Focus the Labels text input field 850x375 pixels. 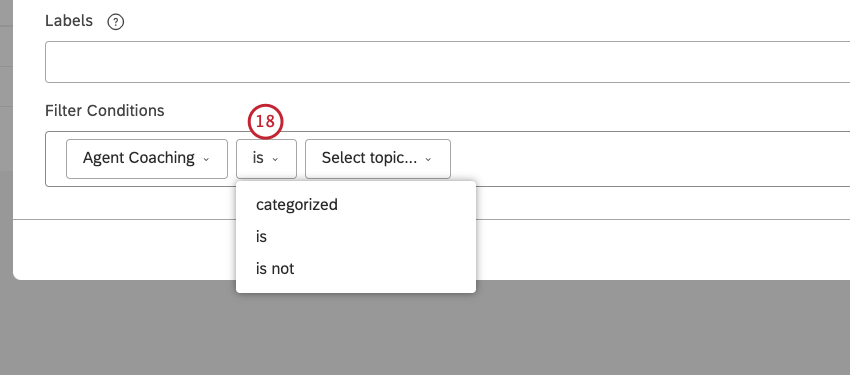pos(447,62)
